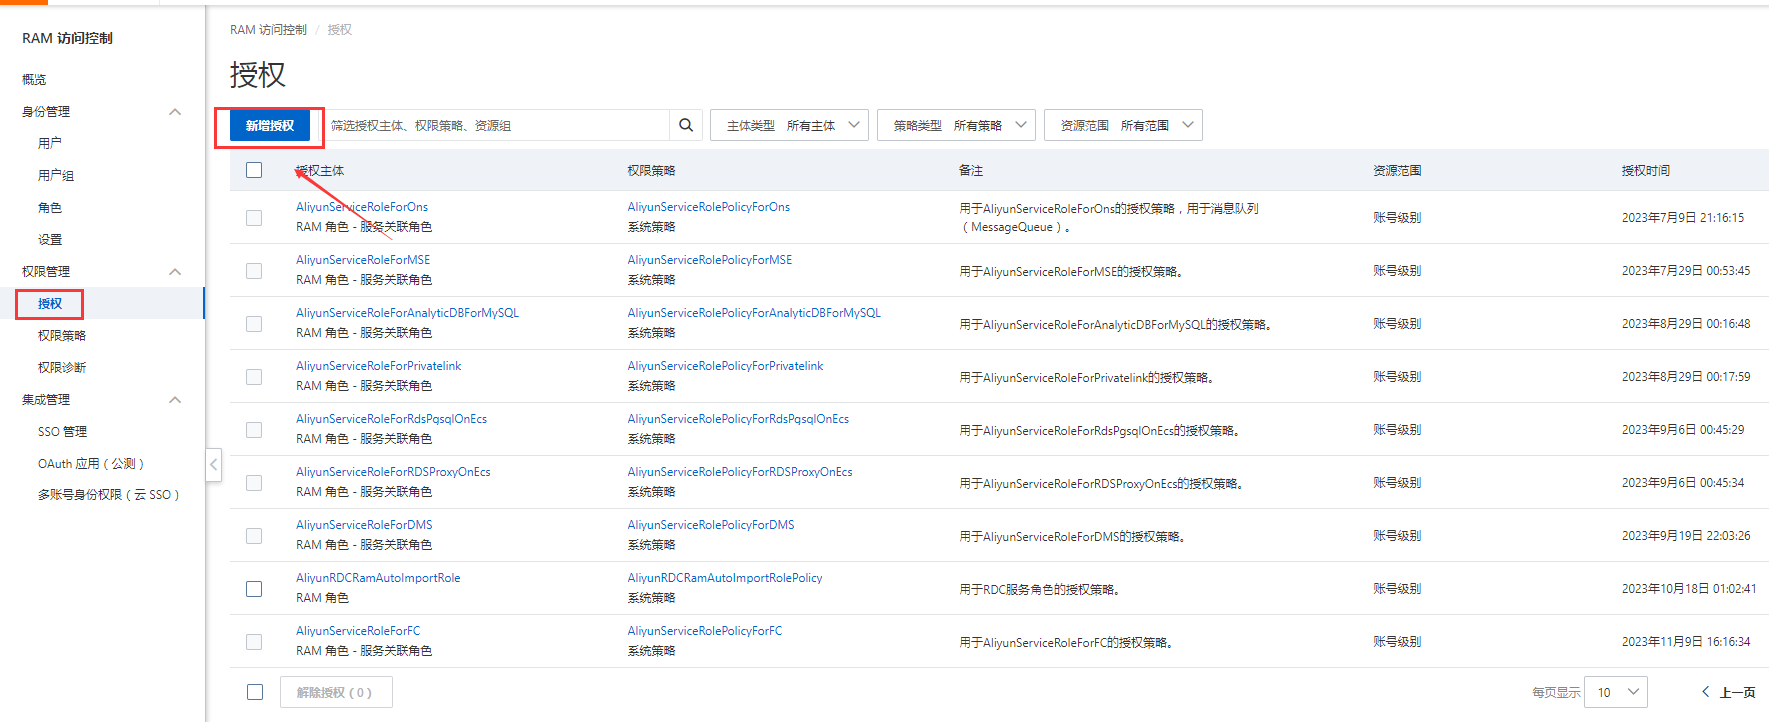Open the RAM 访问控制 breadcrumb link

pos(268,30)
